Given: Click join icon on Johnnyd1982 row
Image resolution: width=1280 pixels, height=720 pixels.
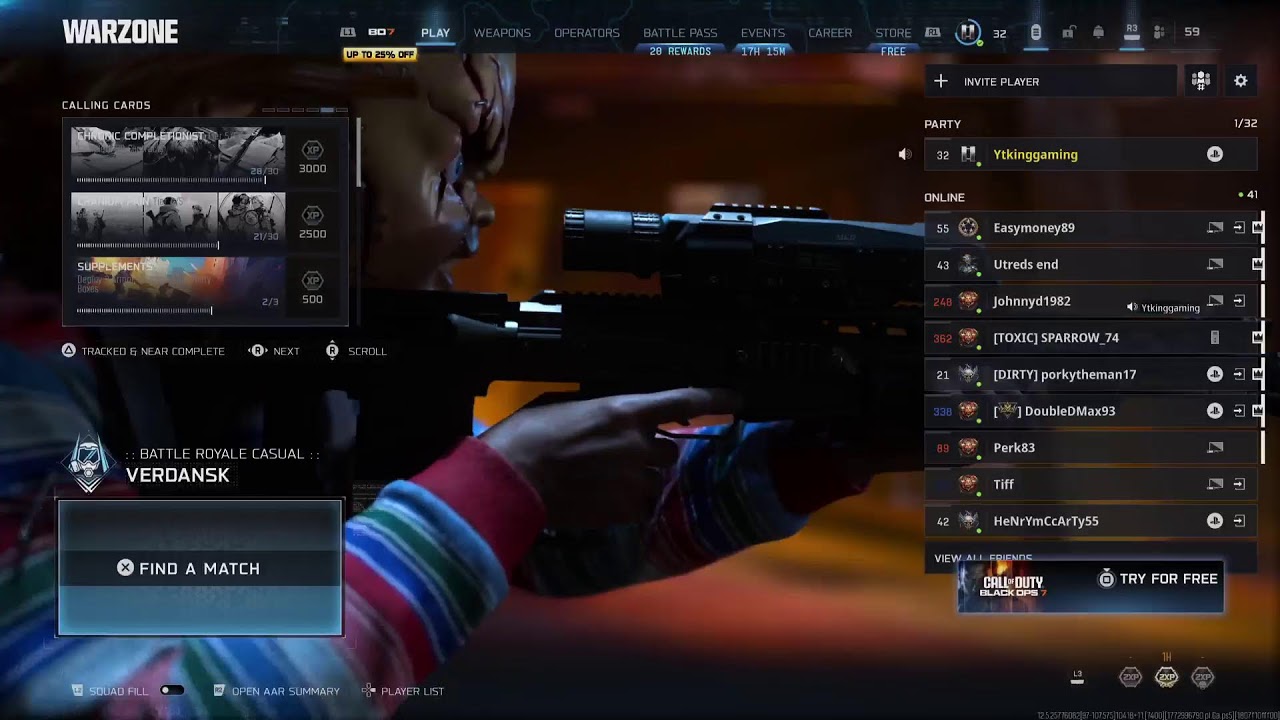Looking at the screenshot, I should pyautogui.click(x=1239, y=301).
